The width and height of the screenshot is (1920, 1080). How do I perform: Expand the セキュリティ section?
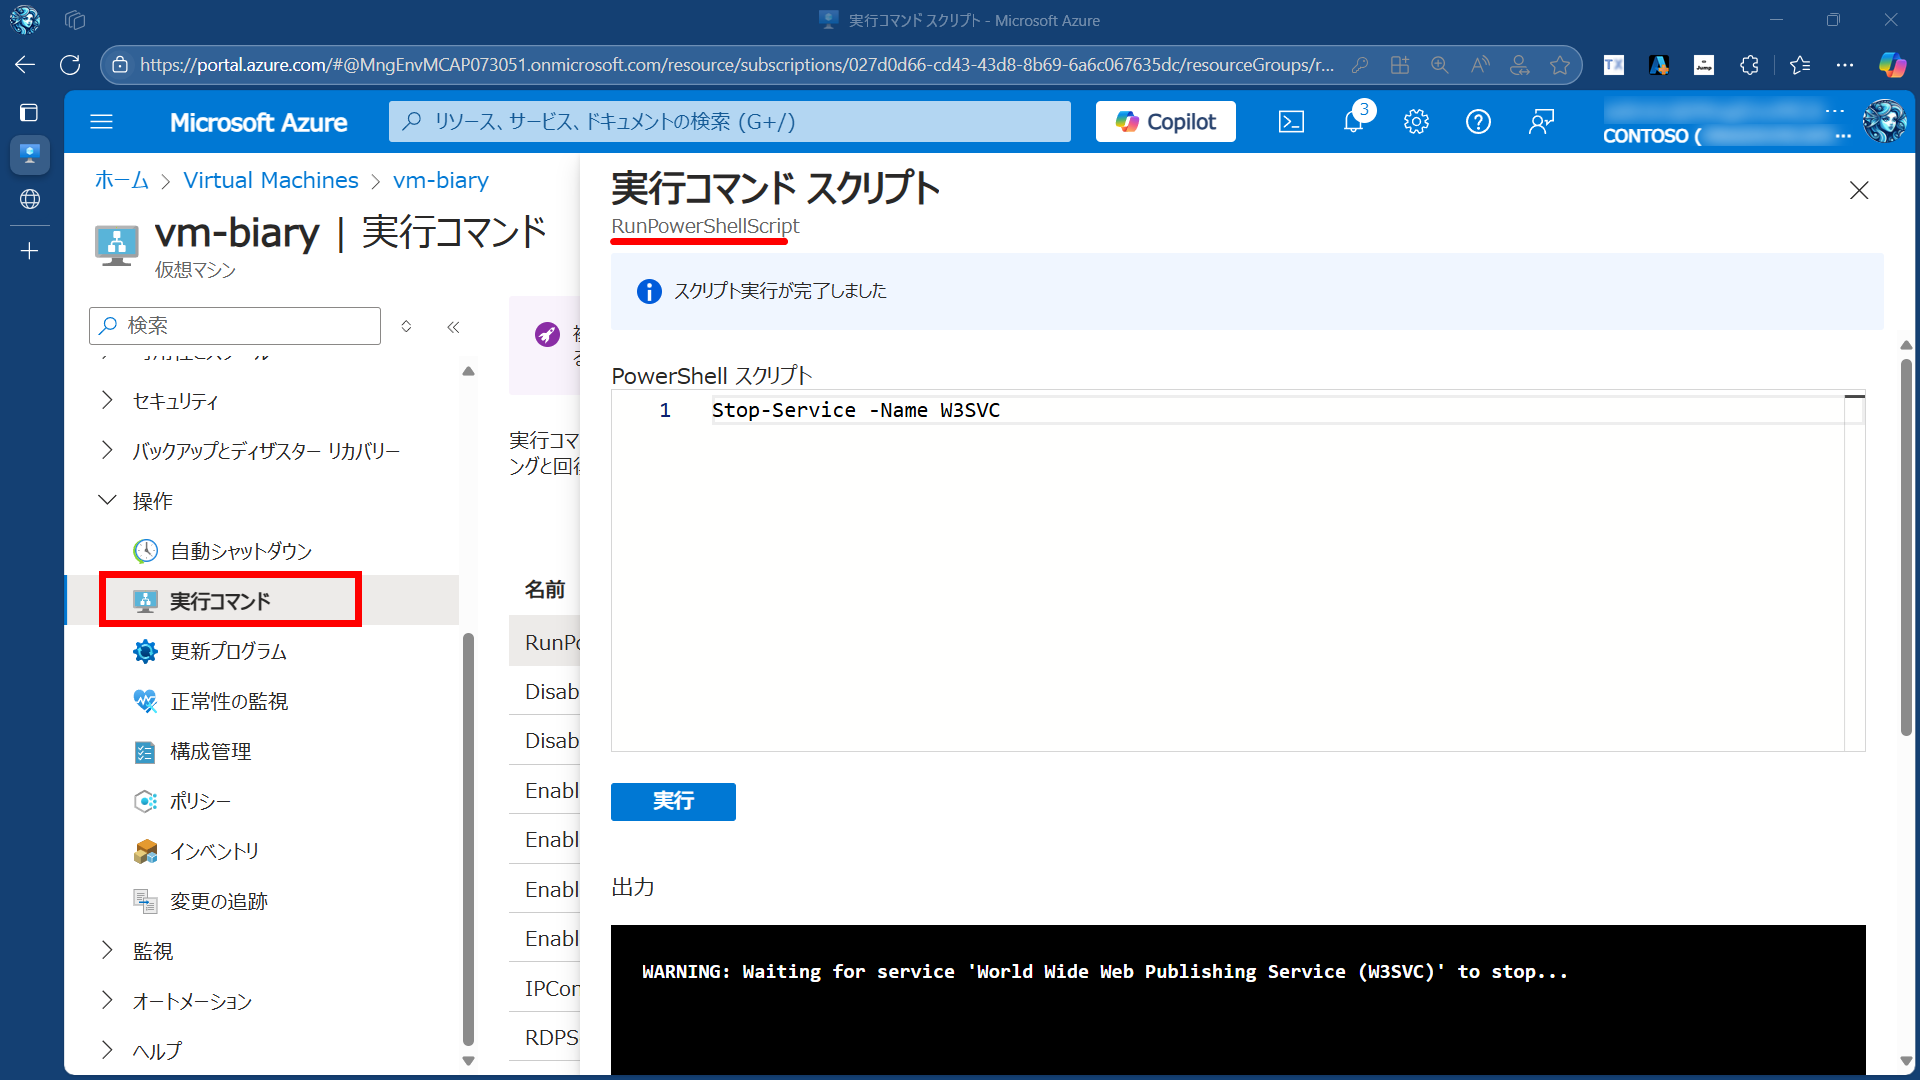pos(107,400)
